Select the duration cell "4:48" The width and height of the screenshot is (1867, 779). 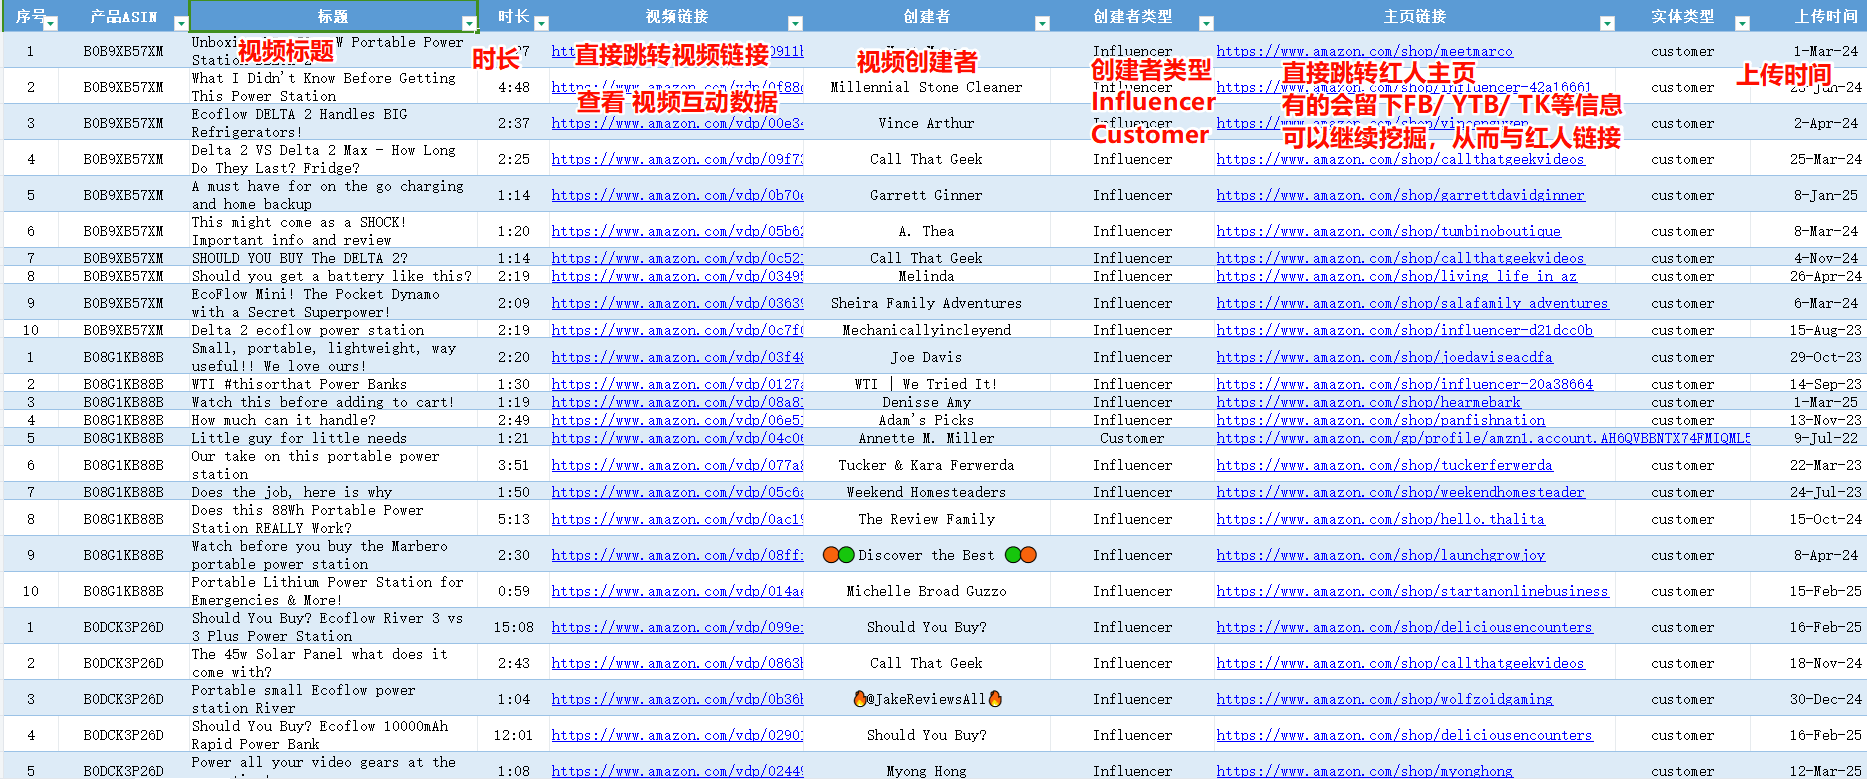[x=514, y=87]
